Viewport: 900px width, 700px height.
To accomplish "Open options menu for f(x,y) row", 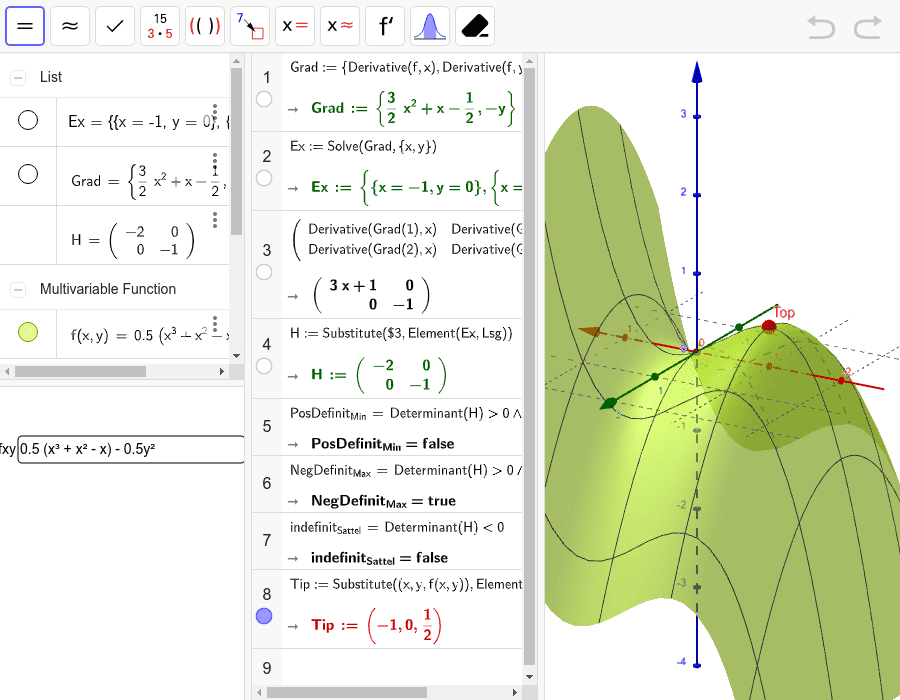I will point(215,324).
